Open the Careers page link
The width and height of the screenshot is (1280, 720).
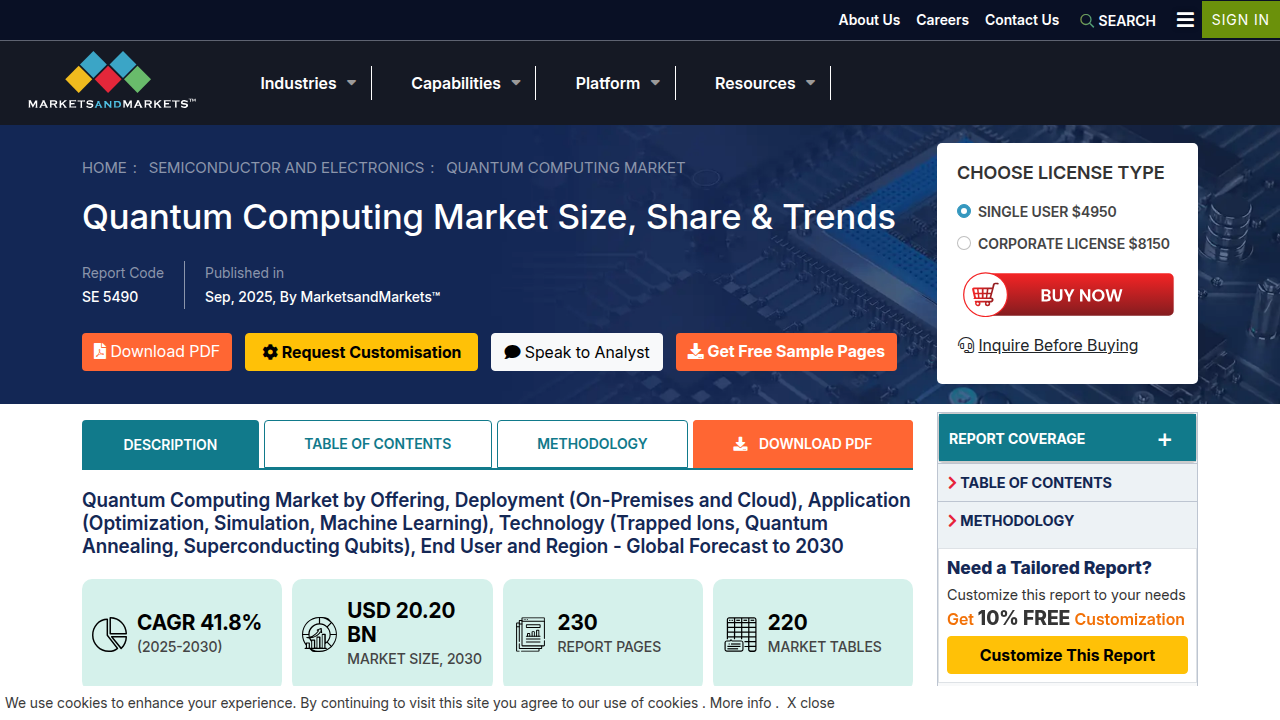tap(942, 20)
